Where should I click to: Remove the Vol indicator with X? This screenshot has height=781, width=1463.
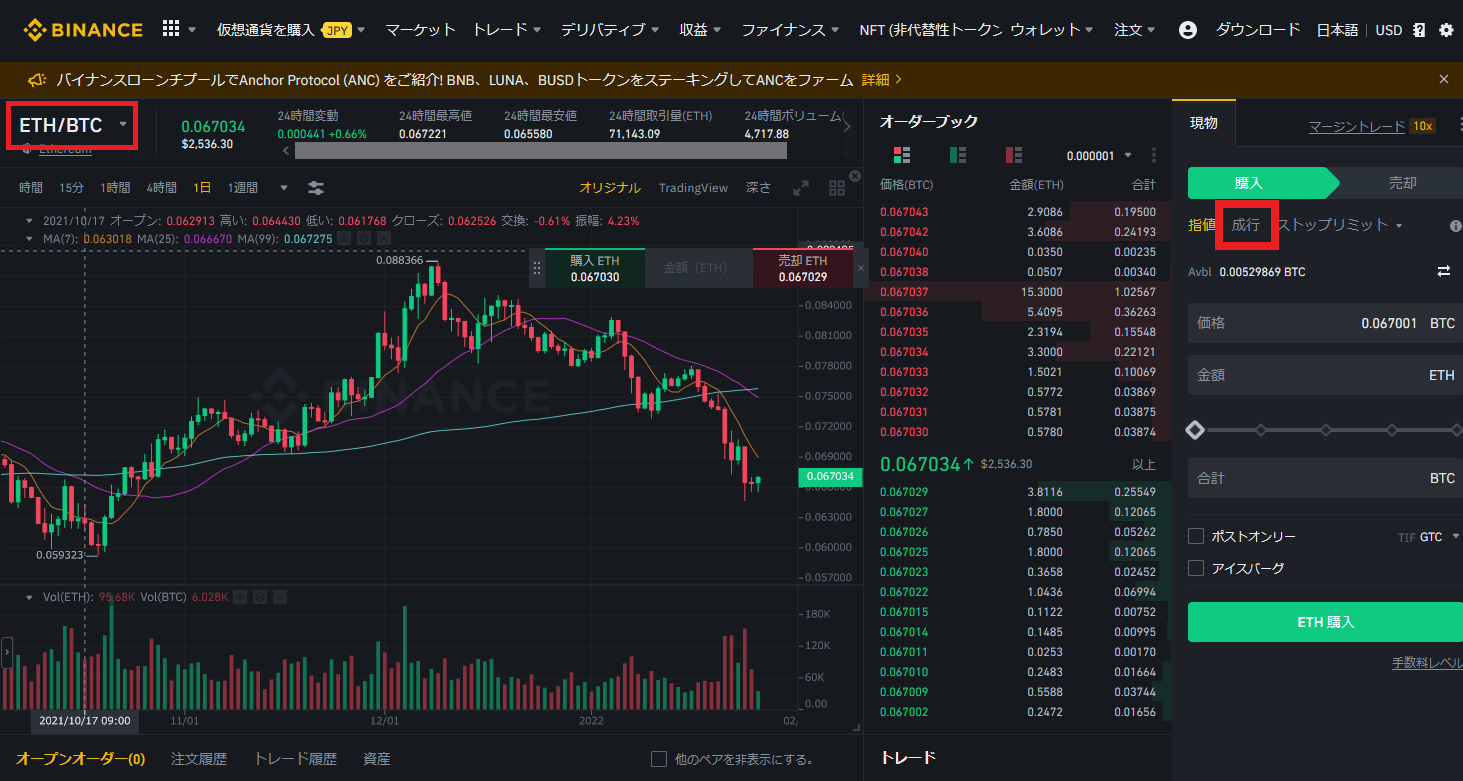click(279, 597)
